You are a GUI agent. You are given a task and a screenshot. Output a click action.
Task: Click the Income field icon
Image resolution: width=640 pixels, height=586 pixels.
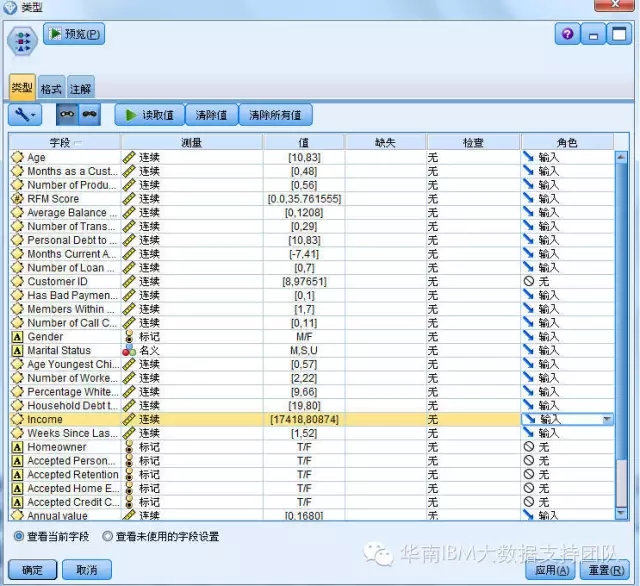[x=18, y=419]
